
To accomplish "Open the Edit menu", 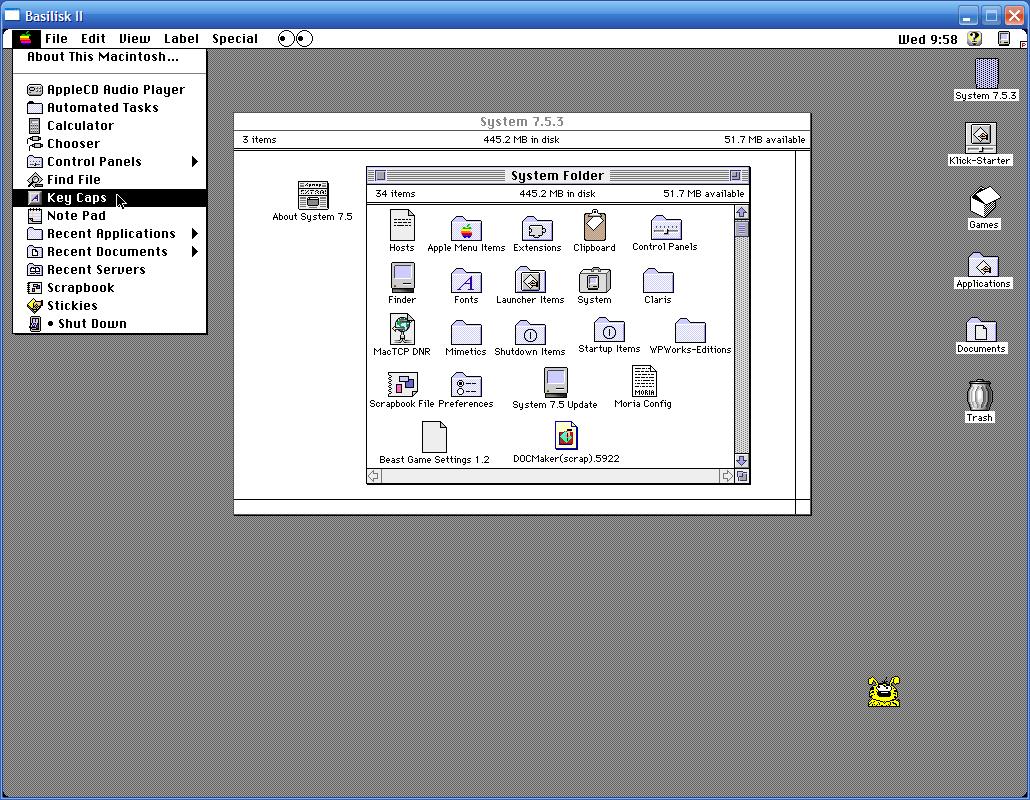I will (93, 39).
